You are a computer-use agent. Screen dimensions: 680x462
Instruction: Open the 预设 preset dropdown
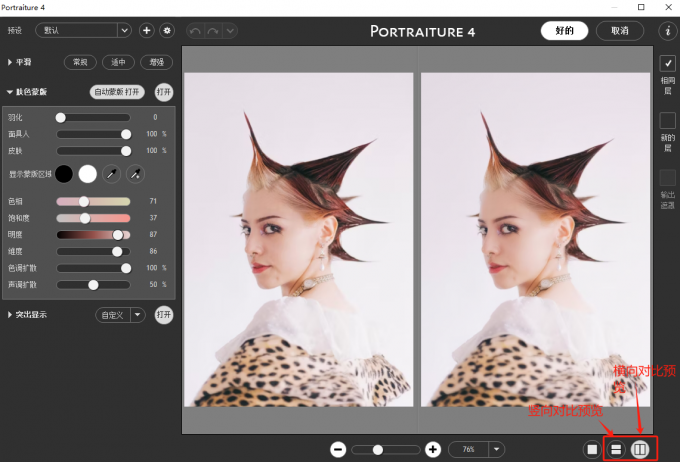coord(83,30)
